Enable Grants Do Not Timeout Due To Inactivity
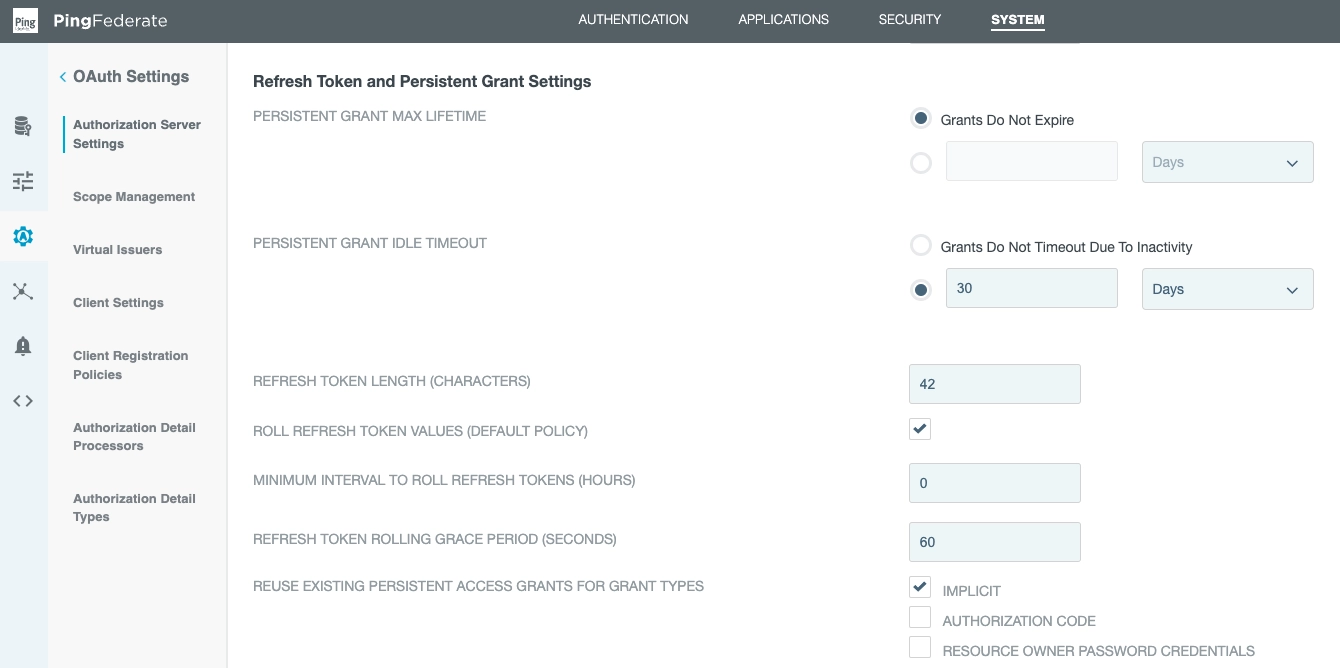 (921, 246)
